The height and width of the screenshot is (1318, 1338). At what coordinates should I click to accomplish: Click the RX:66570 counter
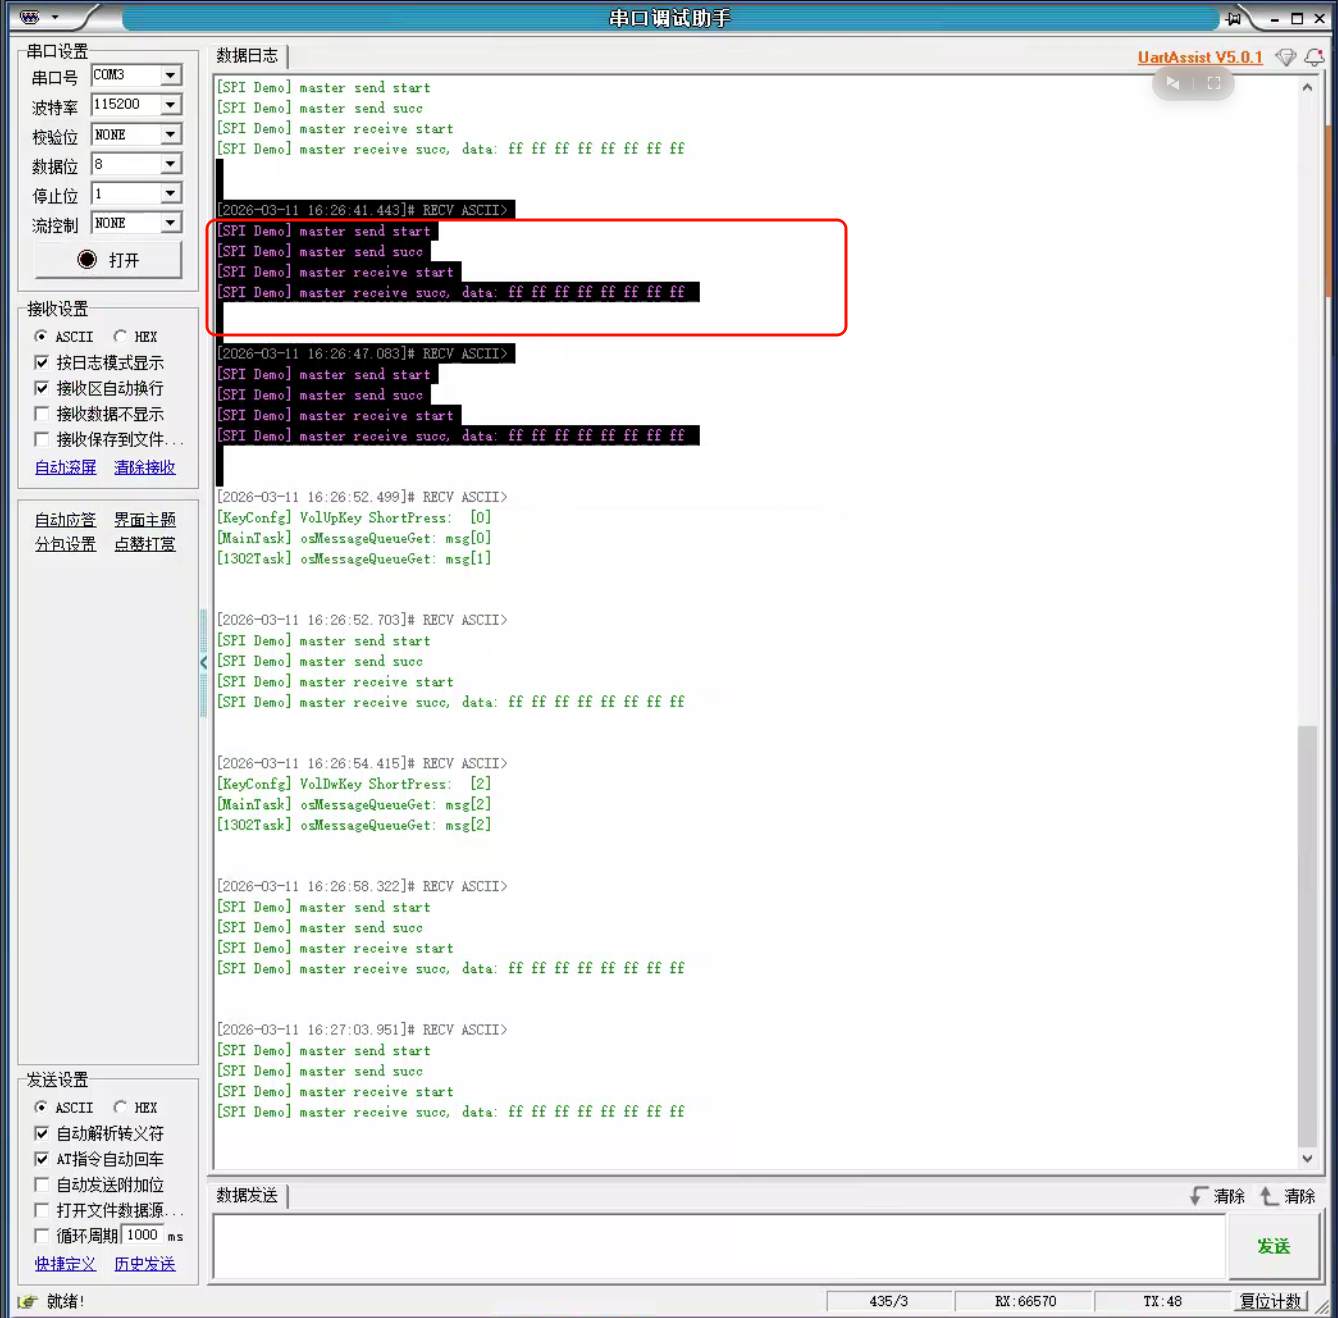(1025, 1301)
